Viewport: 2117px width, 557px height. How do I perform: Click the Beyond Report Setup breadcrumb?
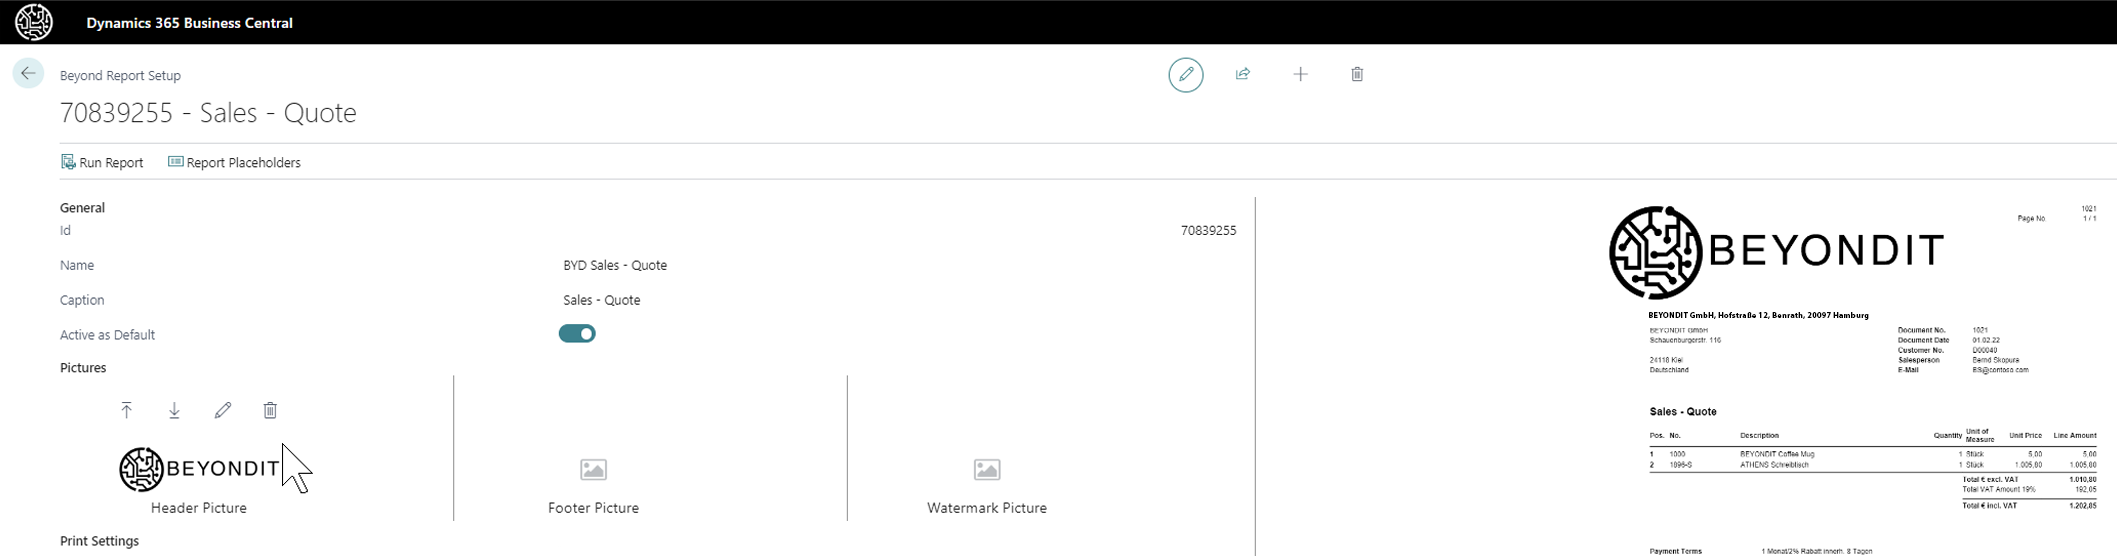[120, 75]
